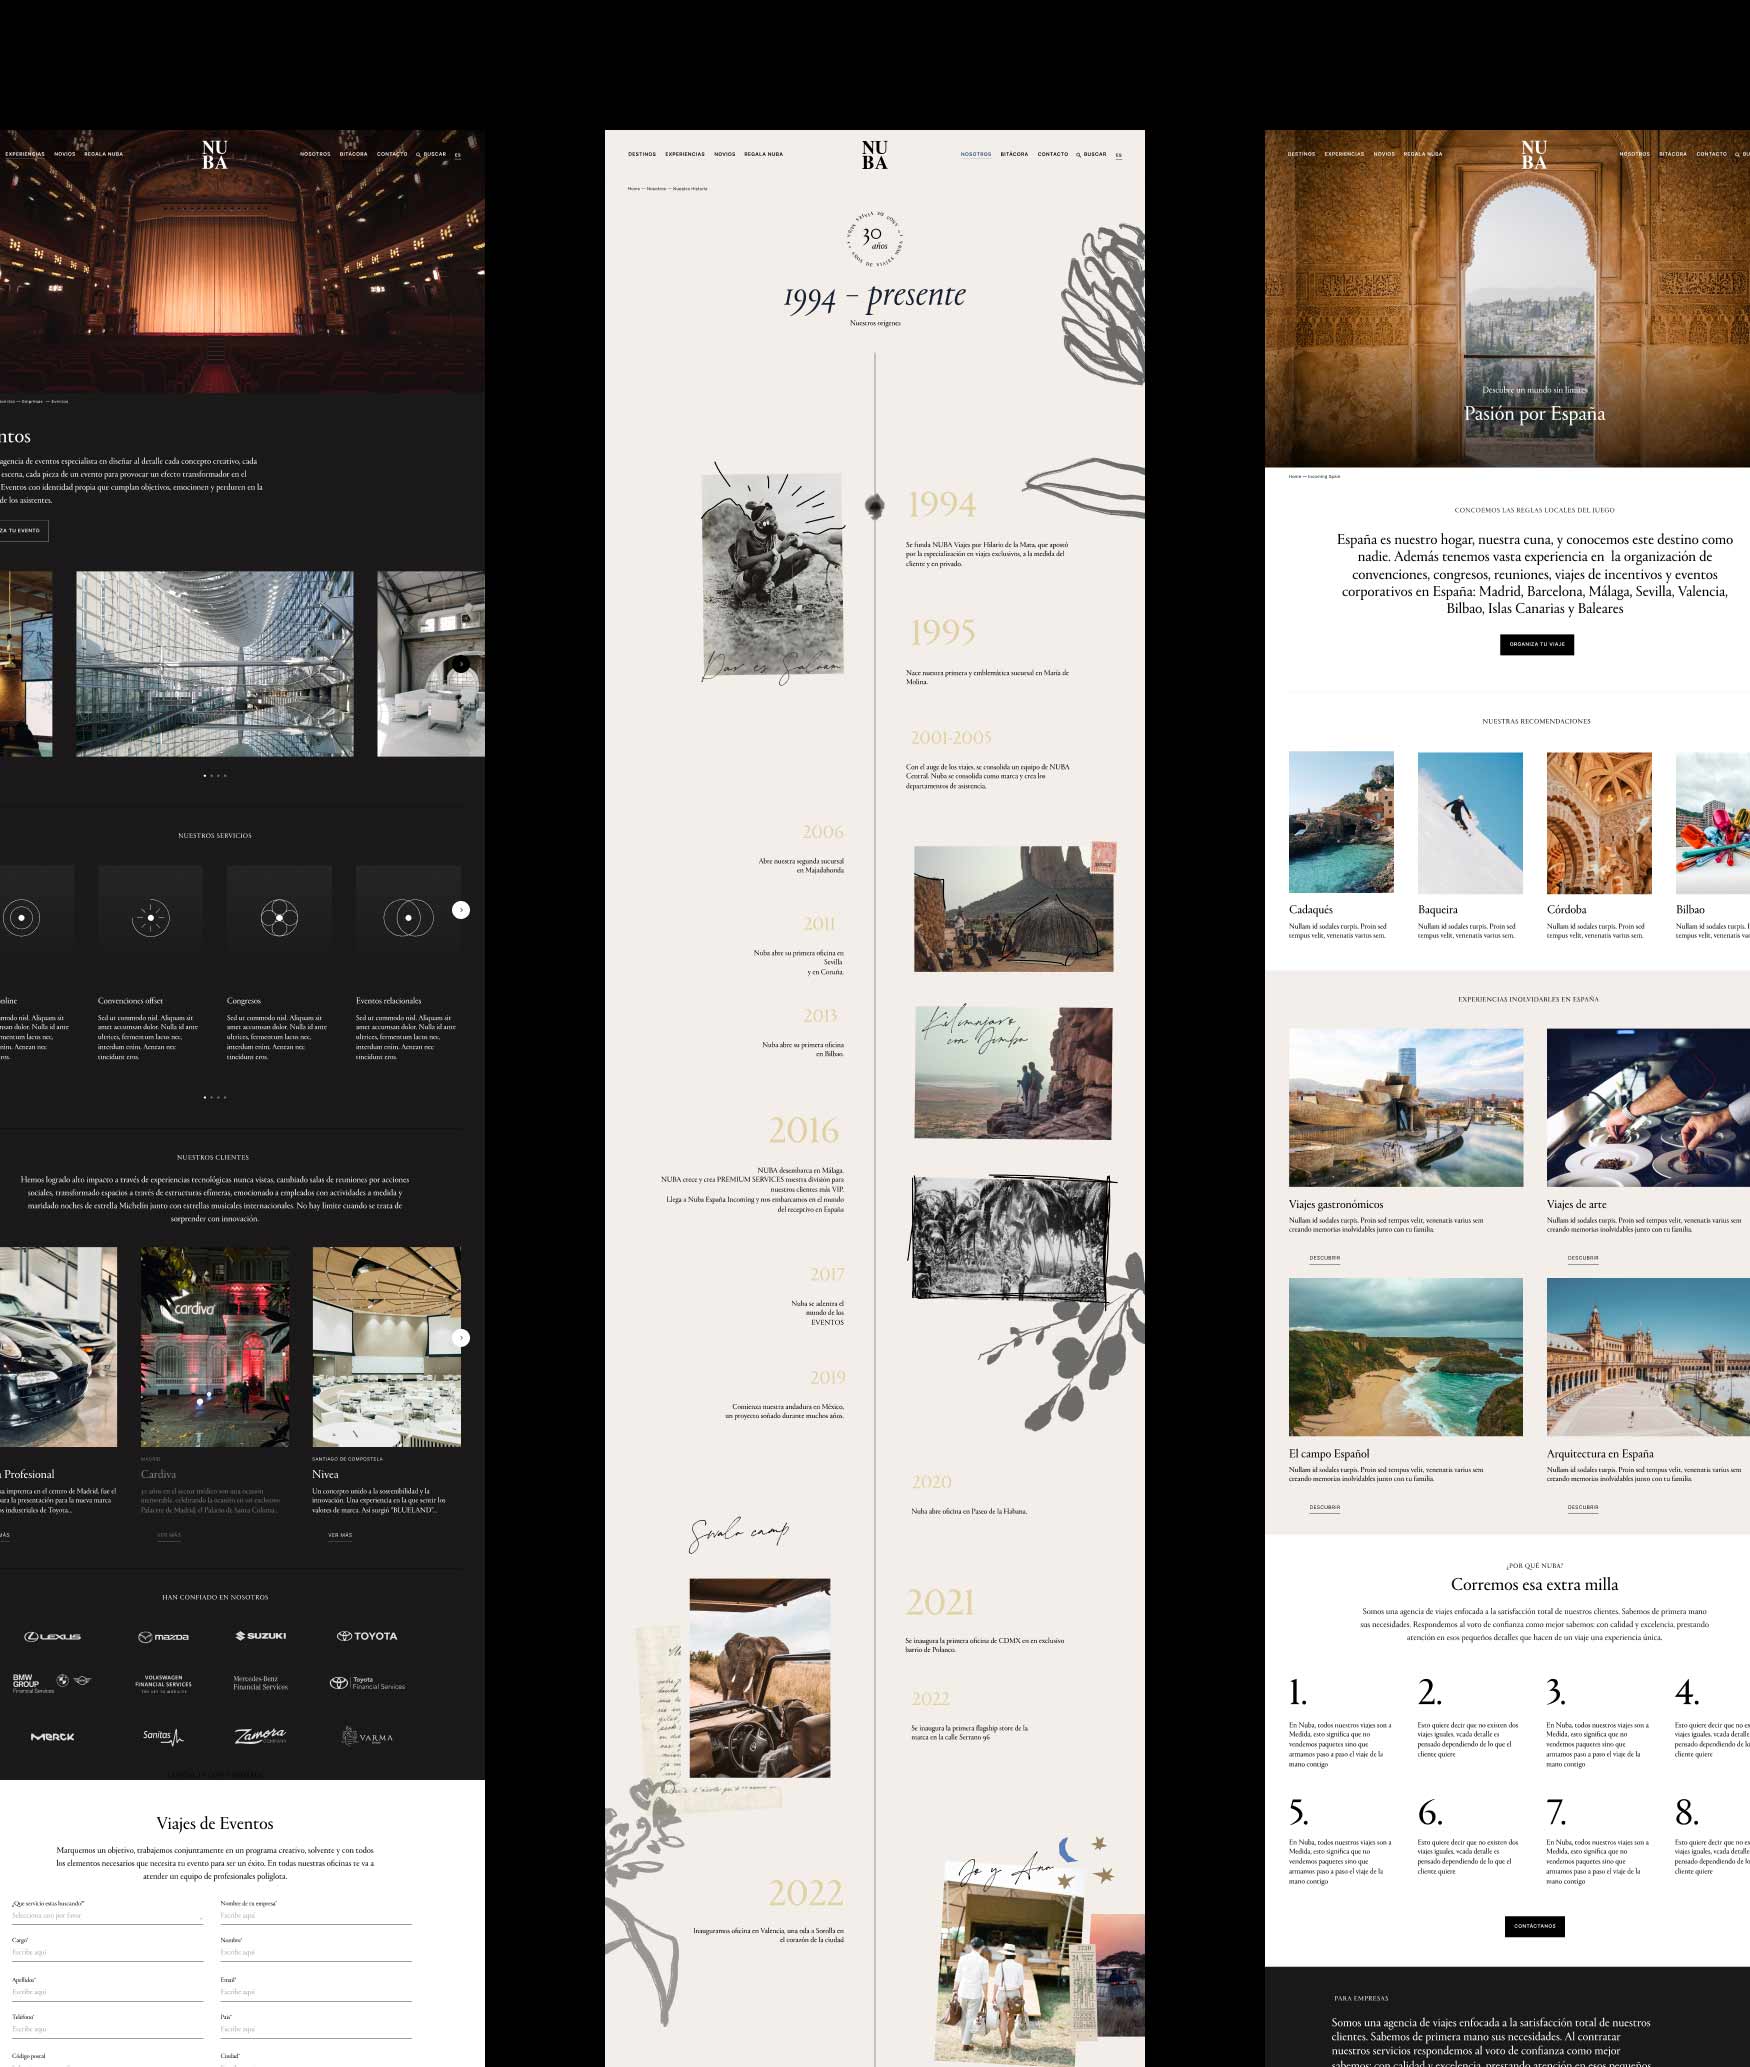This screenshot has height=2067, width=1750.
Task: Click the 'Nombre de tu empresa' input field
Action: [316, 1916]
